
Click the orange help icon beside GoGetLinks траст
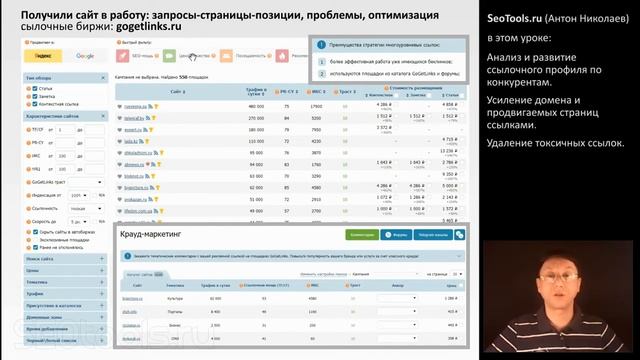pos(29,182)
